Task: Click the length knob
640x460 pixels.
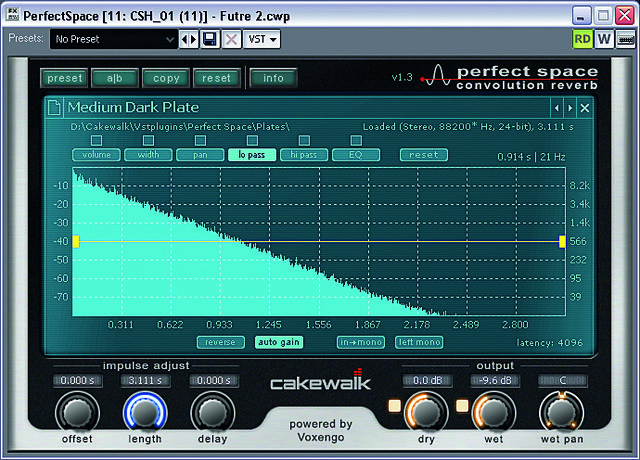Action: point(145,413)
